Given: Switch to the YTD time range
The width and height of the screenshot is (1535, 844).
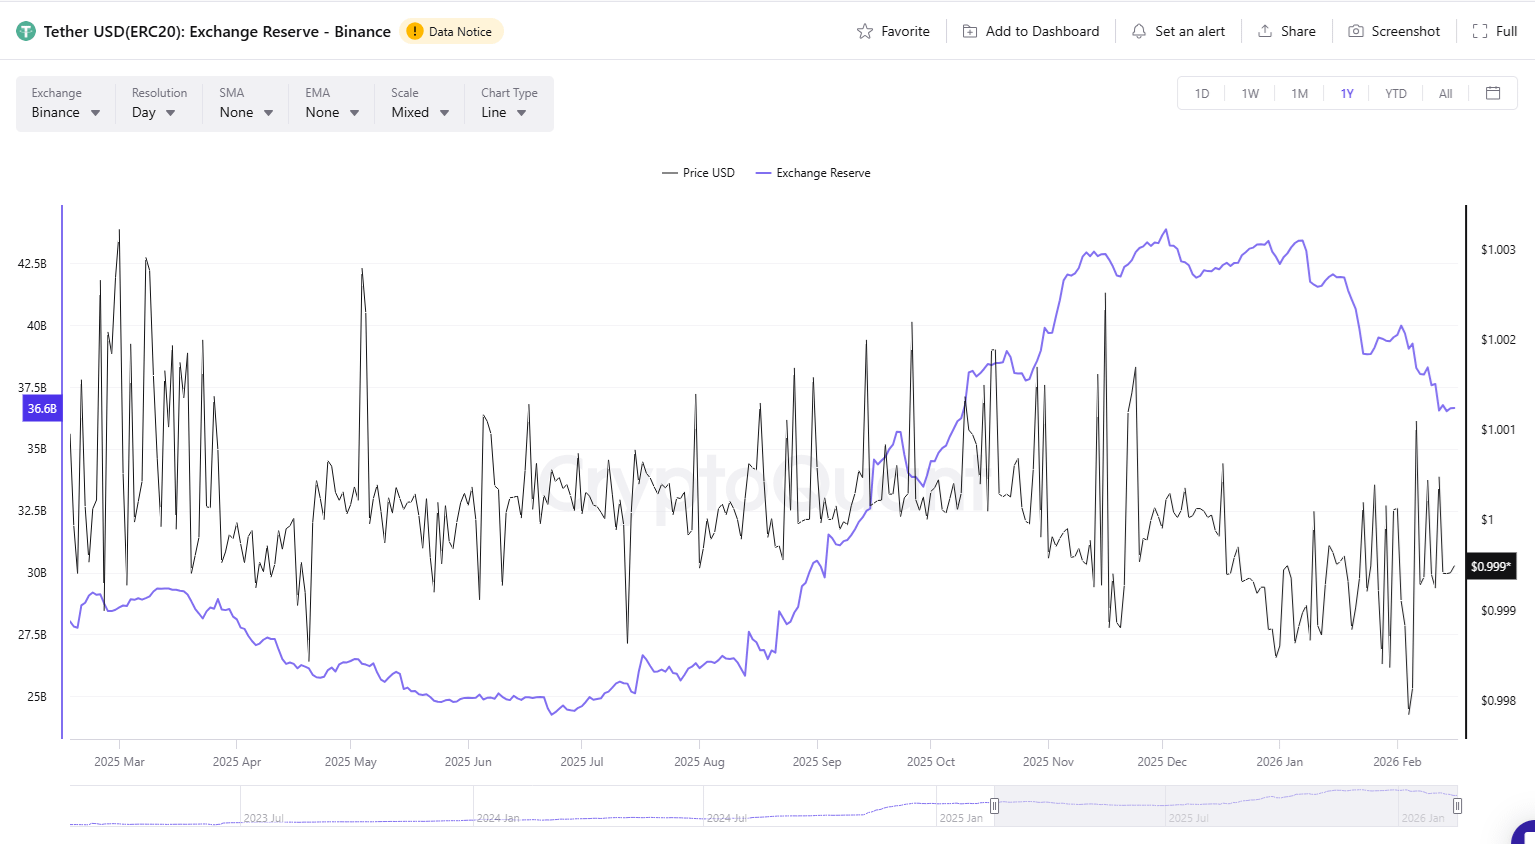Looking at the screenshot, I should tap(1395, 92).
